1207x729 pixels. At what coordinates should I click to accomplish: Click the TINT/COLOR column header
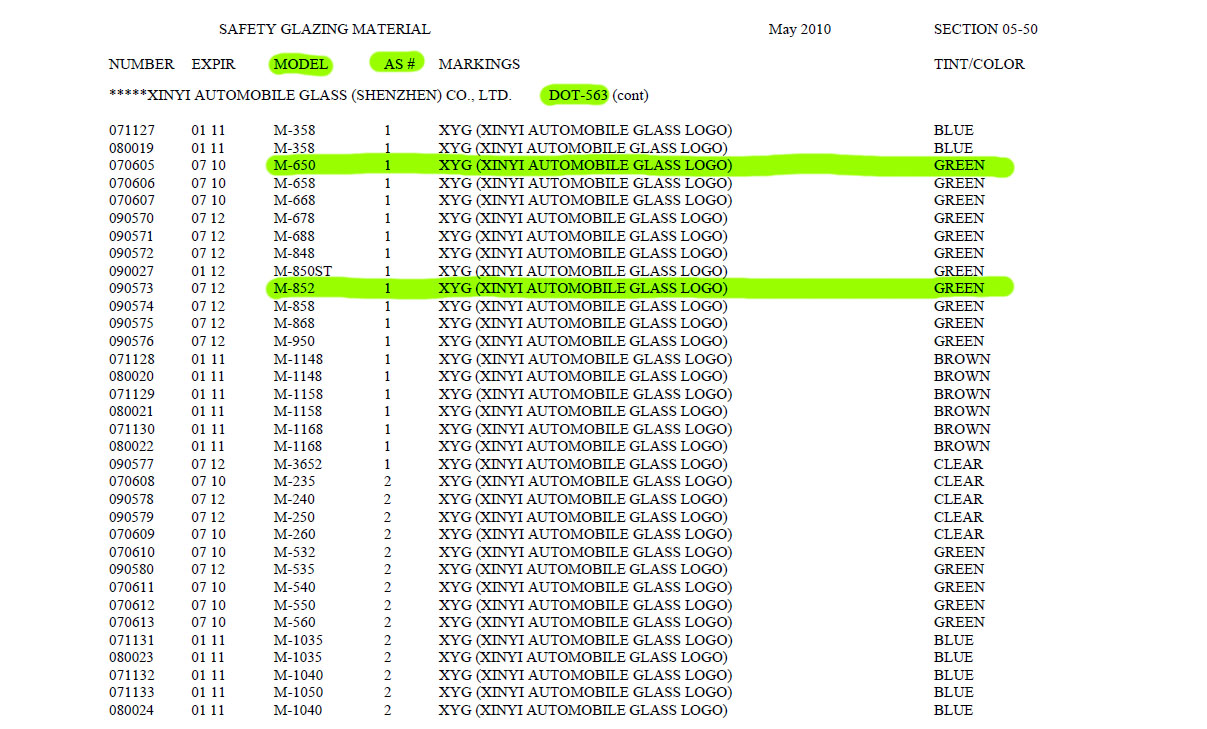(x=979, y=64)
